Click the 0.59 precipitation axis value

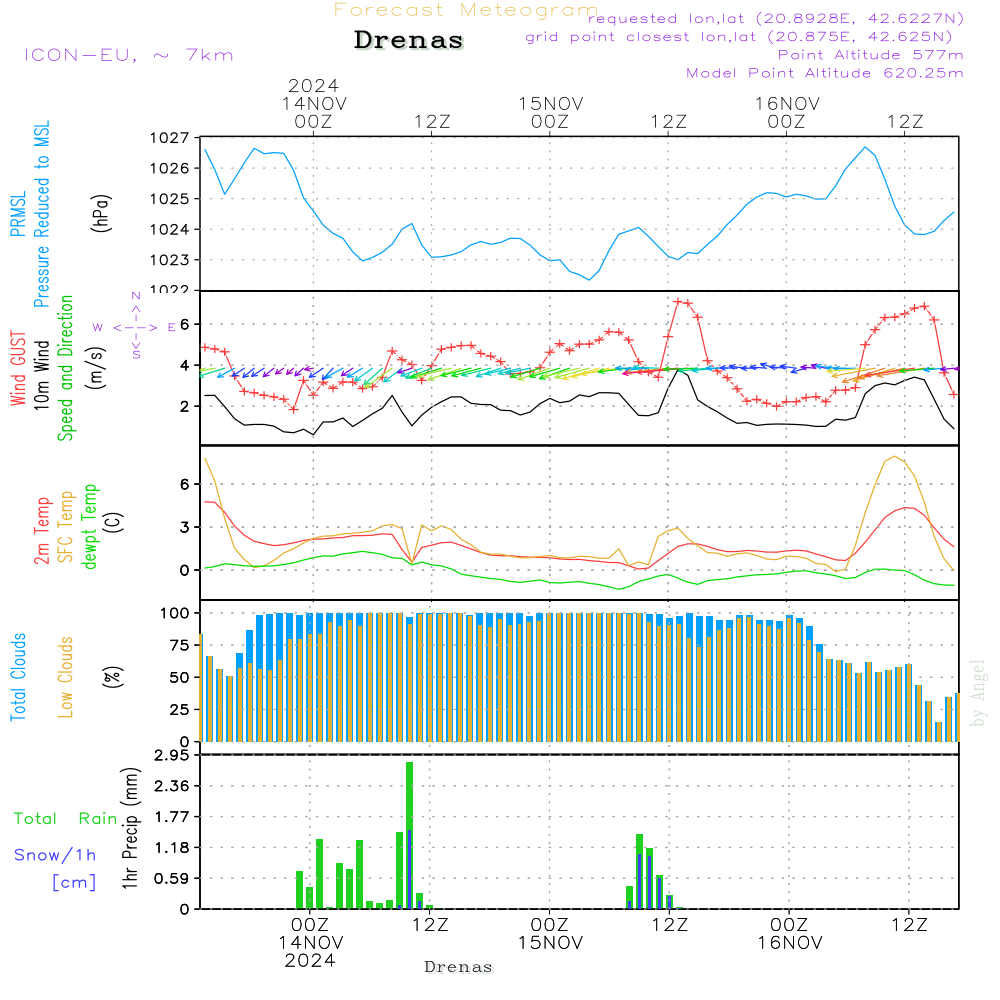(172, 879)
